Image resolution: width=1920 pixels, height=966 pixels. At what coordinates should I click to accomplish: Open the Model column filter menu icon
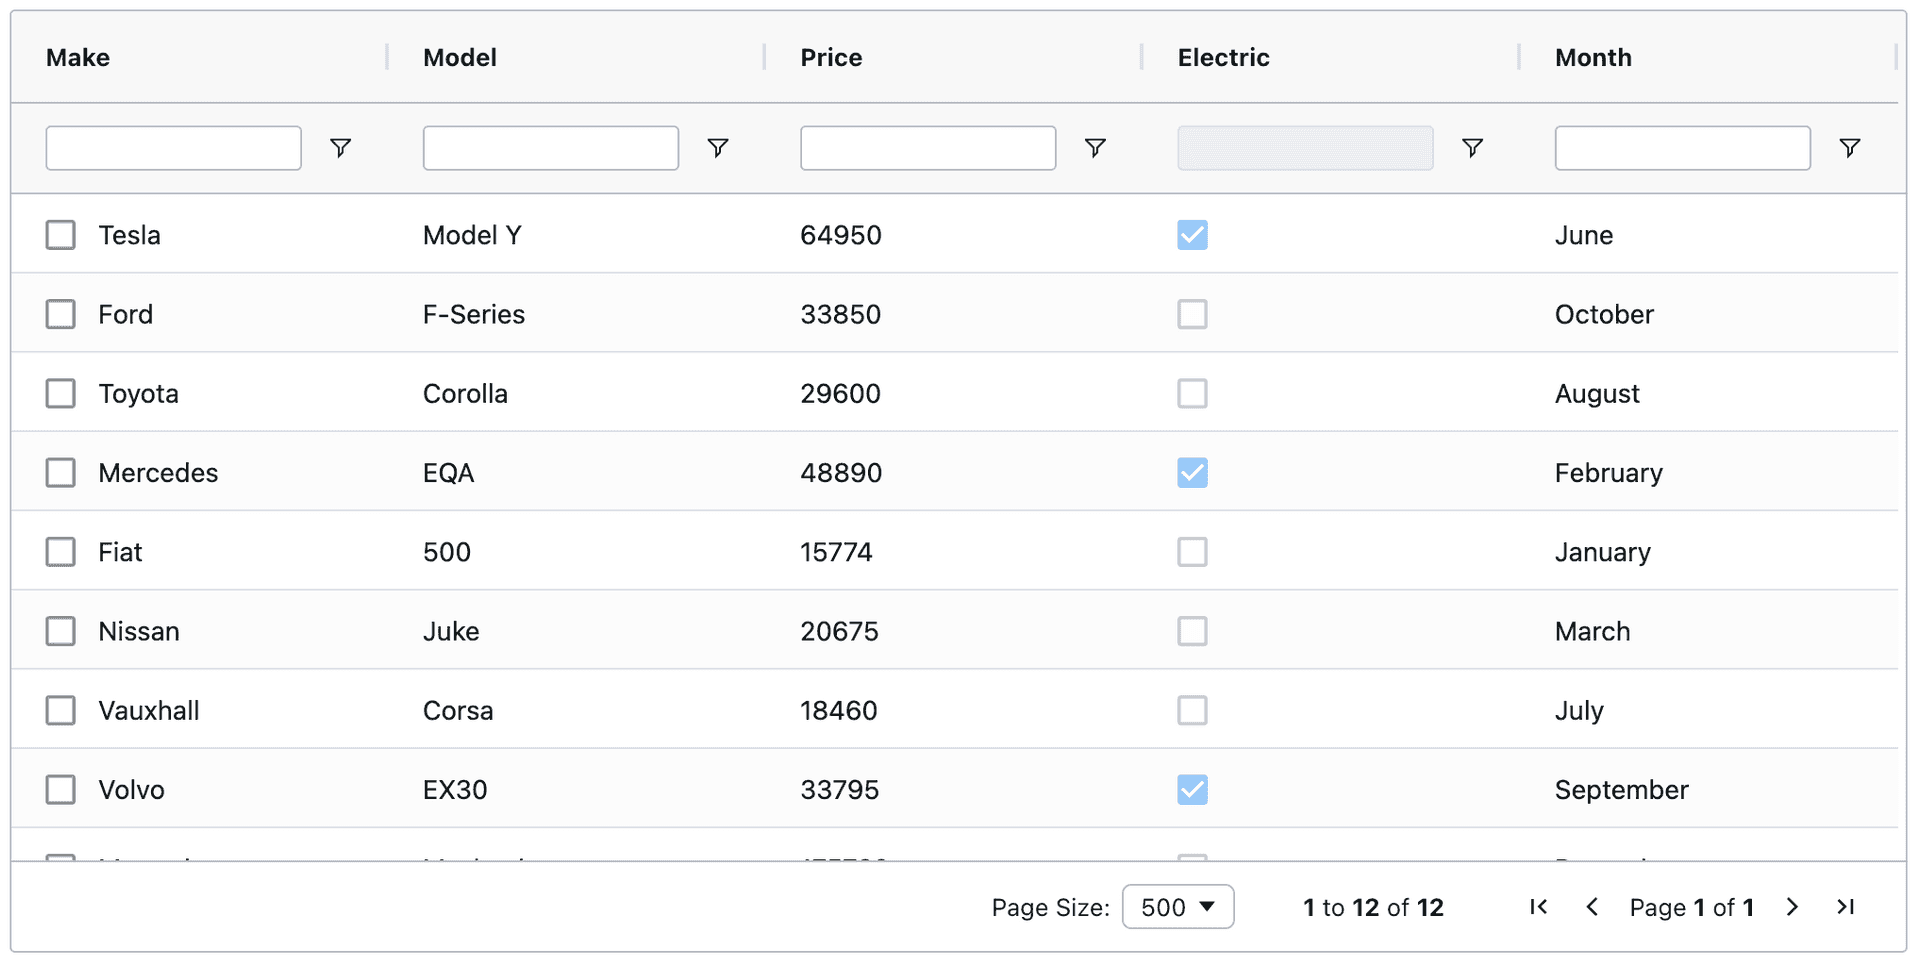click(x=718, y=148)
